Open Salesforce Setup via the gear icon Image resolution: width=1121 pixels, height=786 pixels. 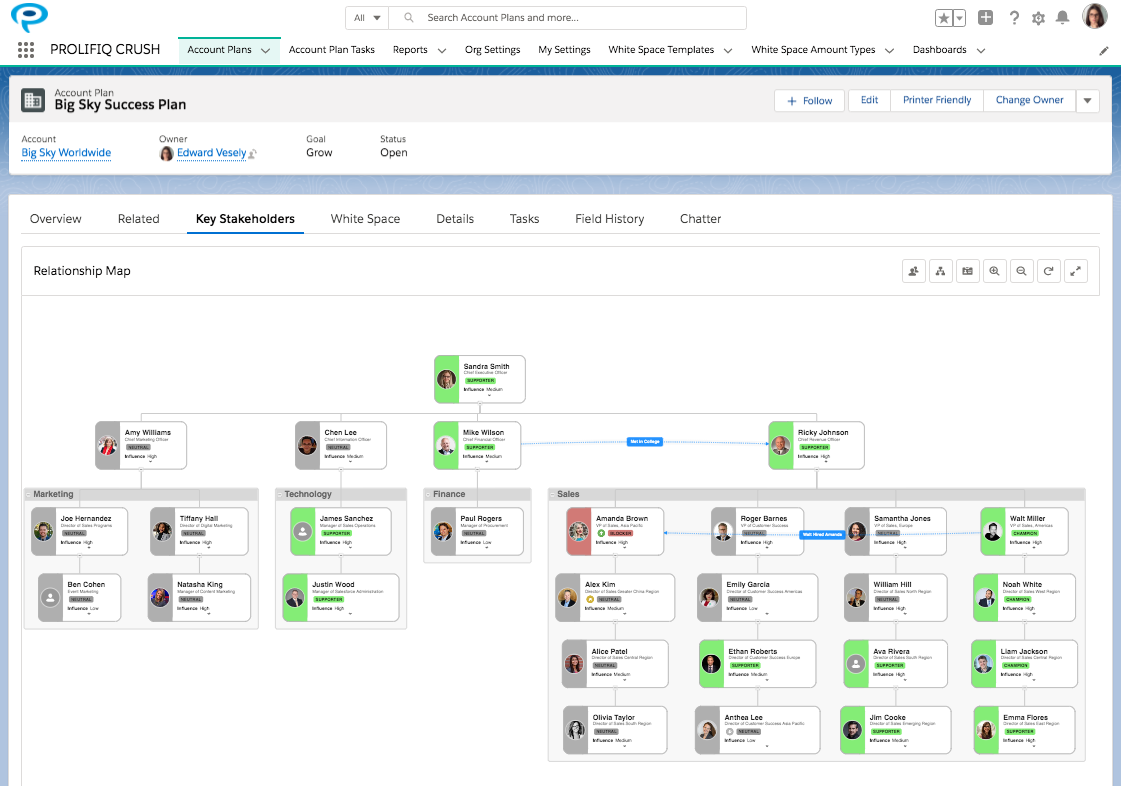(x=1038, y=17)
